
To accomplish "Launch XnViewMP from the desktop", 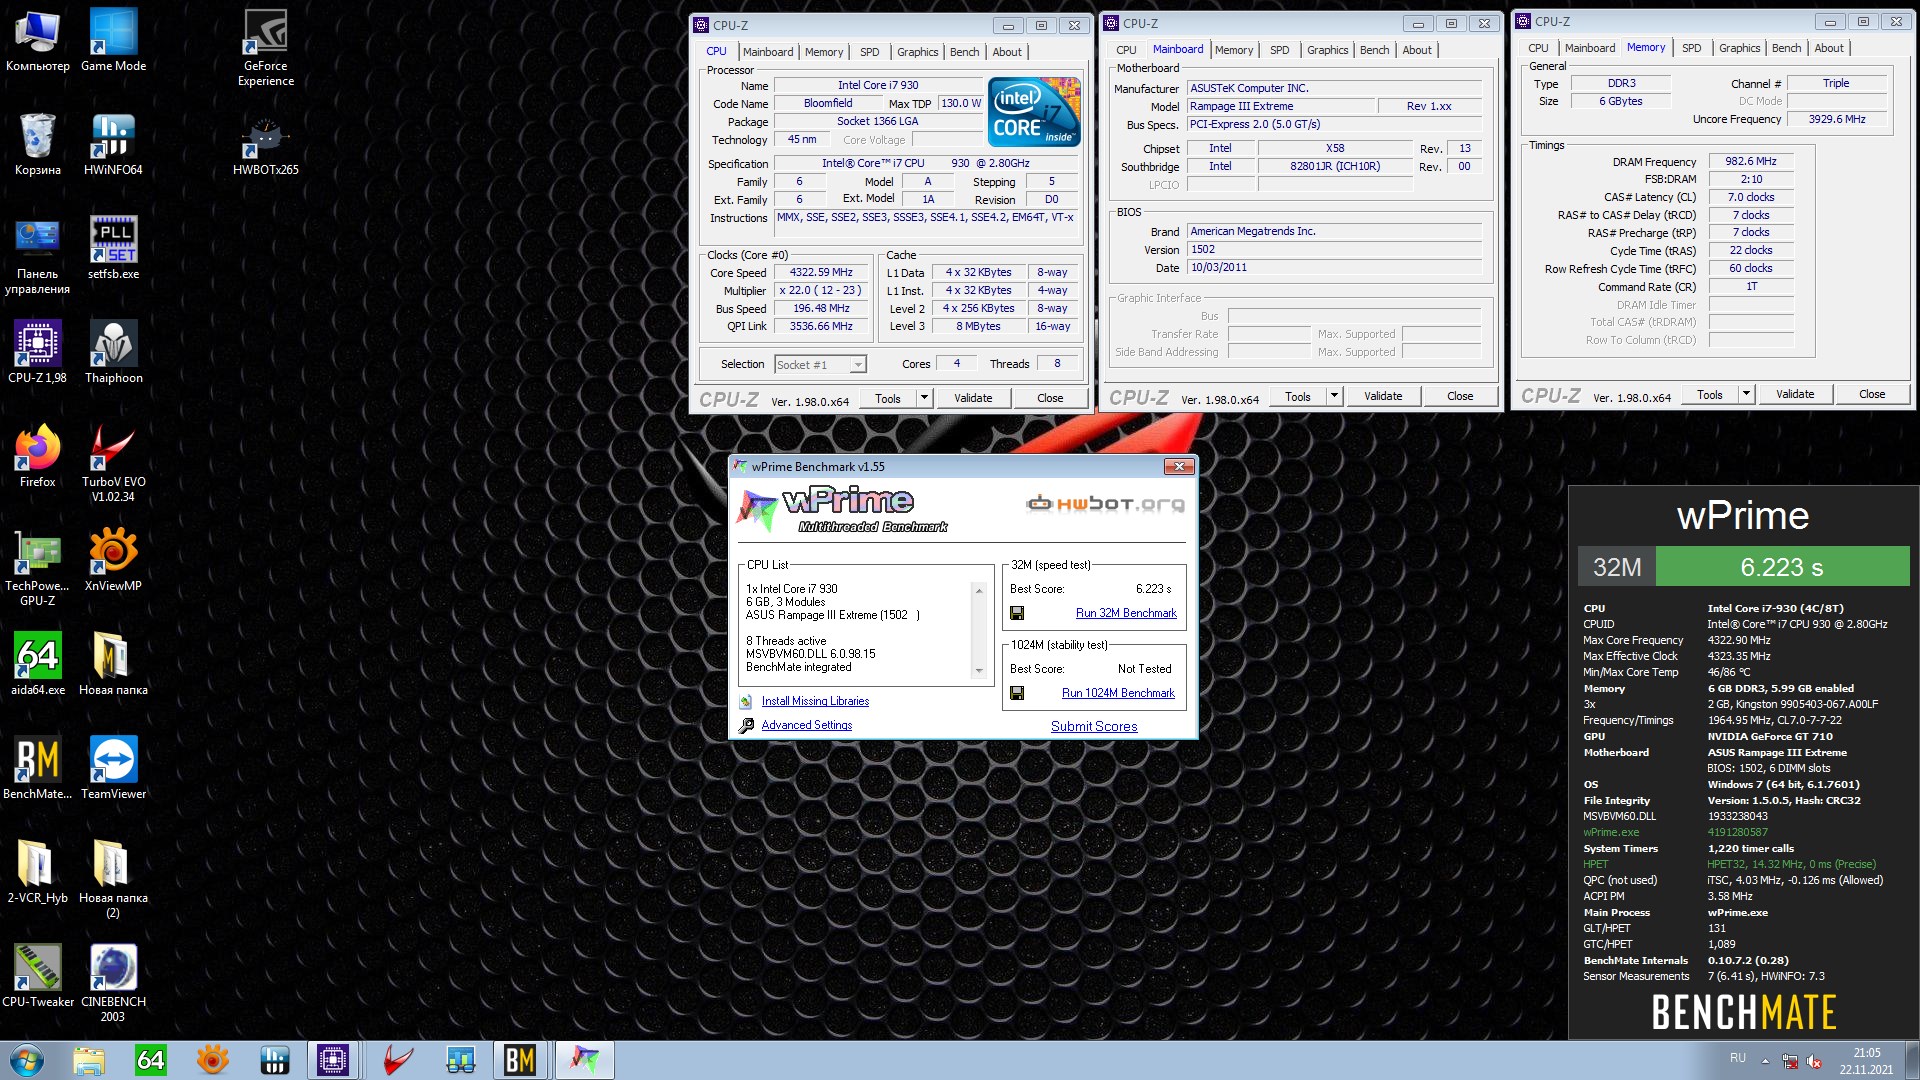I will pyautogui.click(x=113, y=560).
